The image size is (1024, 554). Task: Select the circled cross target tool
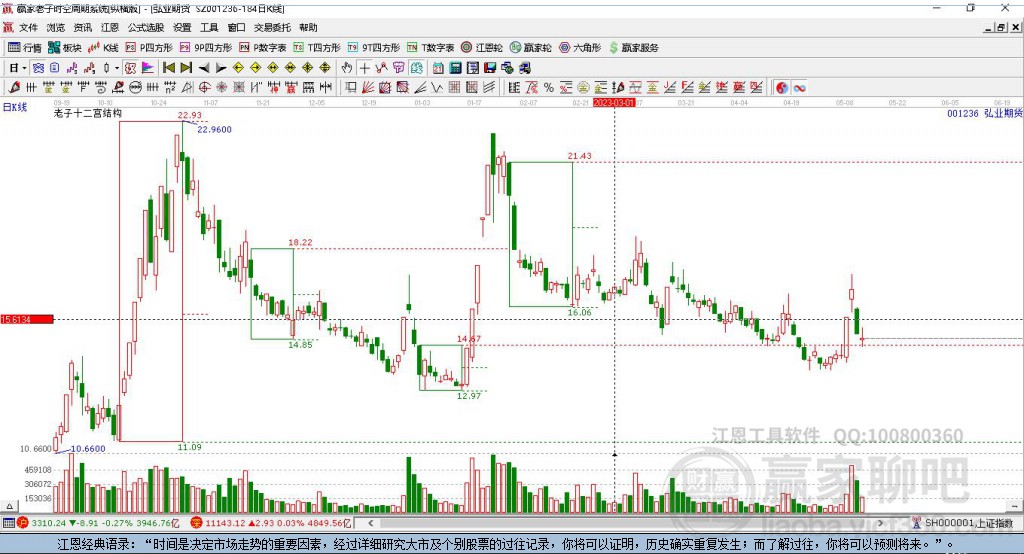pos(204,87)
